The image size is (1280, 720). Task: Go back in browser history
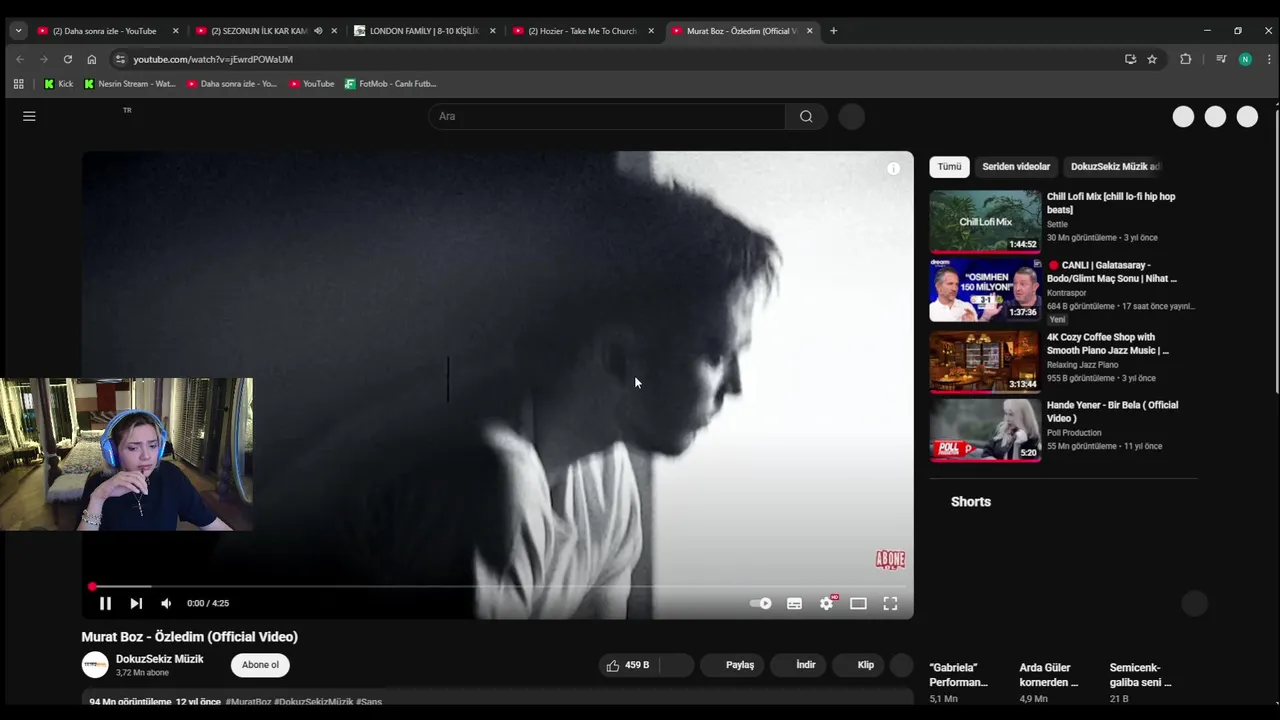pos(20,59)
